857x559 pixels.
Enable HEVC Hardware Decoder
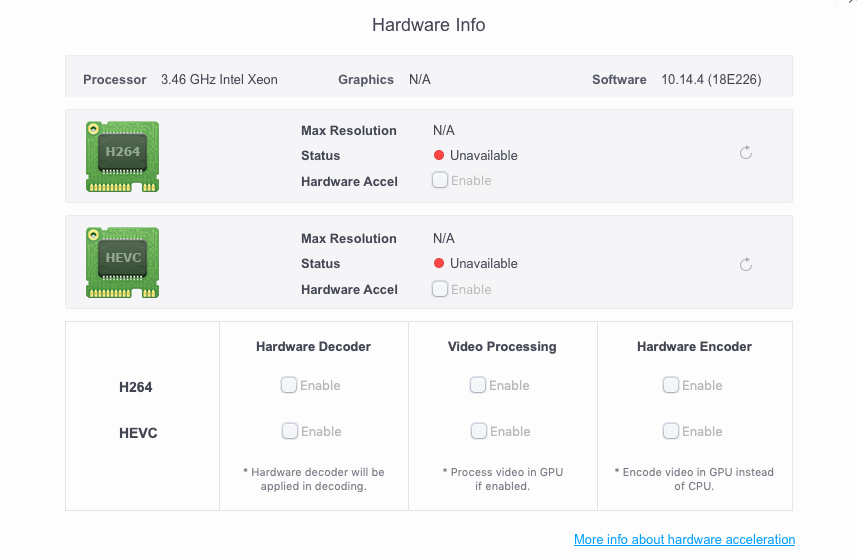click(290, 431)
